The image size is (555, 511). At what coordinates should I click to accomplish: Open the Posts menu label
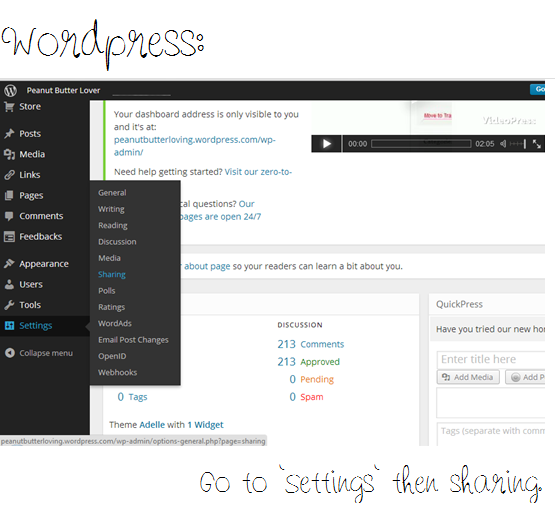click(x=30, y=134)
